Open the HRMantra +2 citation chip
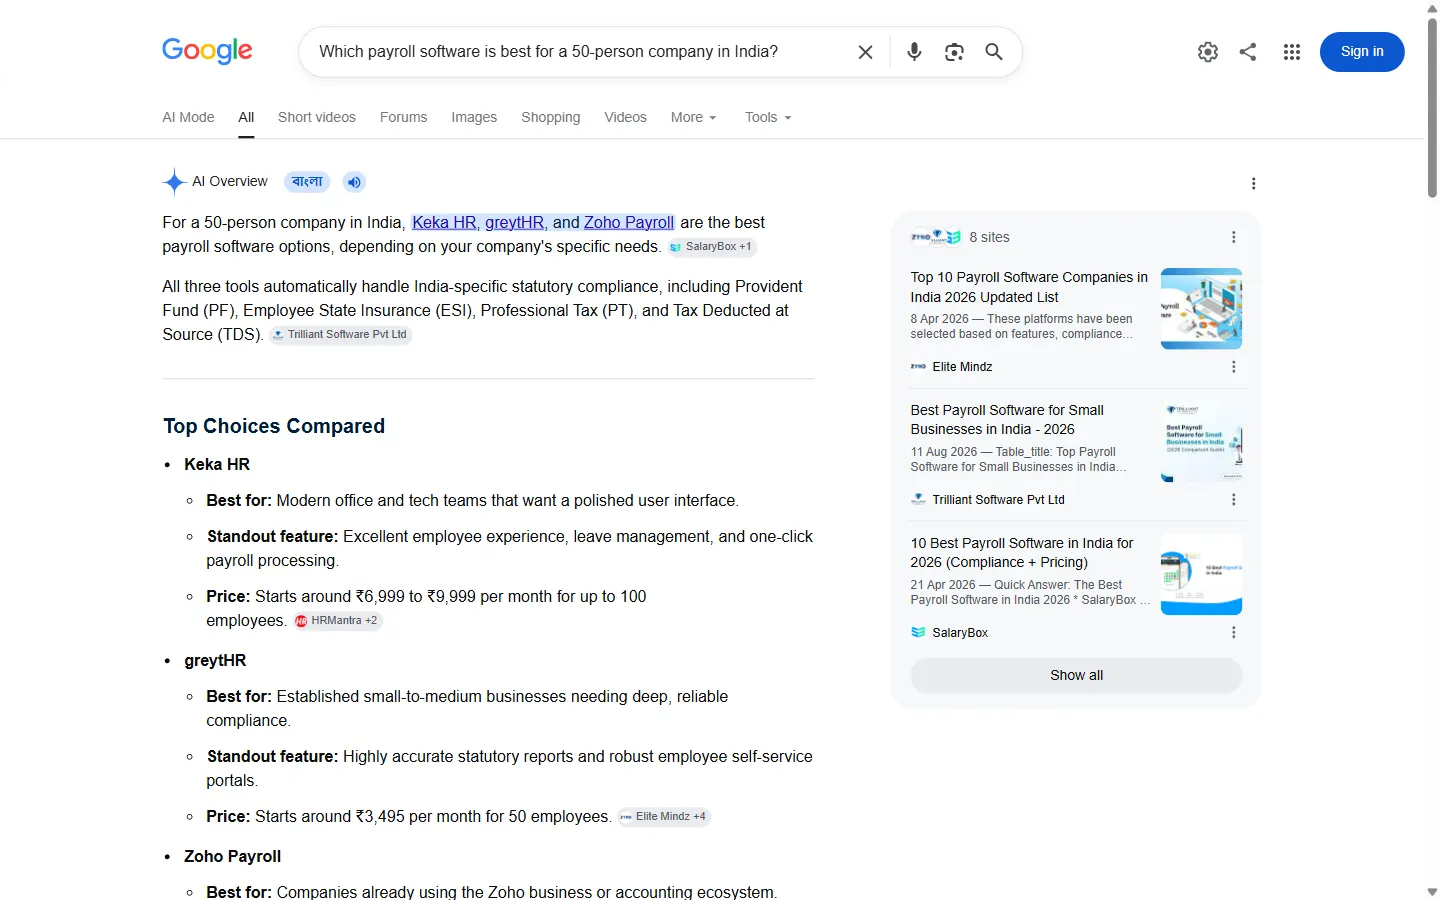Screen dimensions: 1440x900 point(337,621)
